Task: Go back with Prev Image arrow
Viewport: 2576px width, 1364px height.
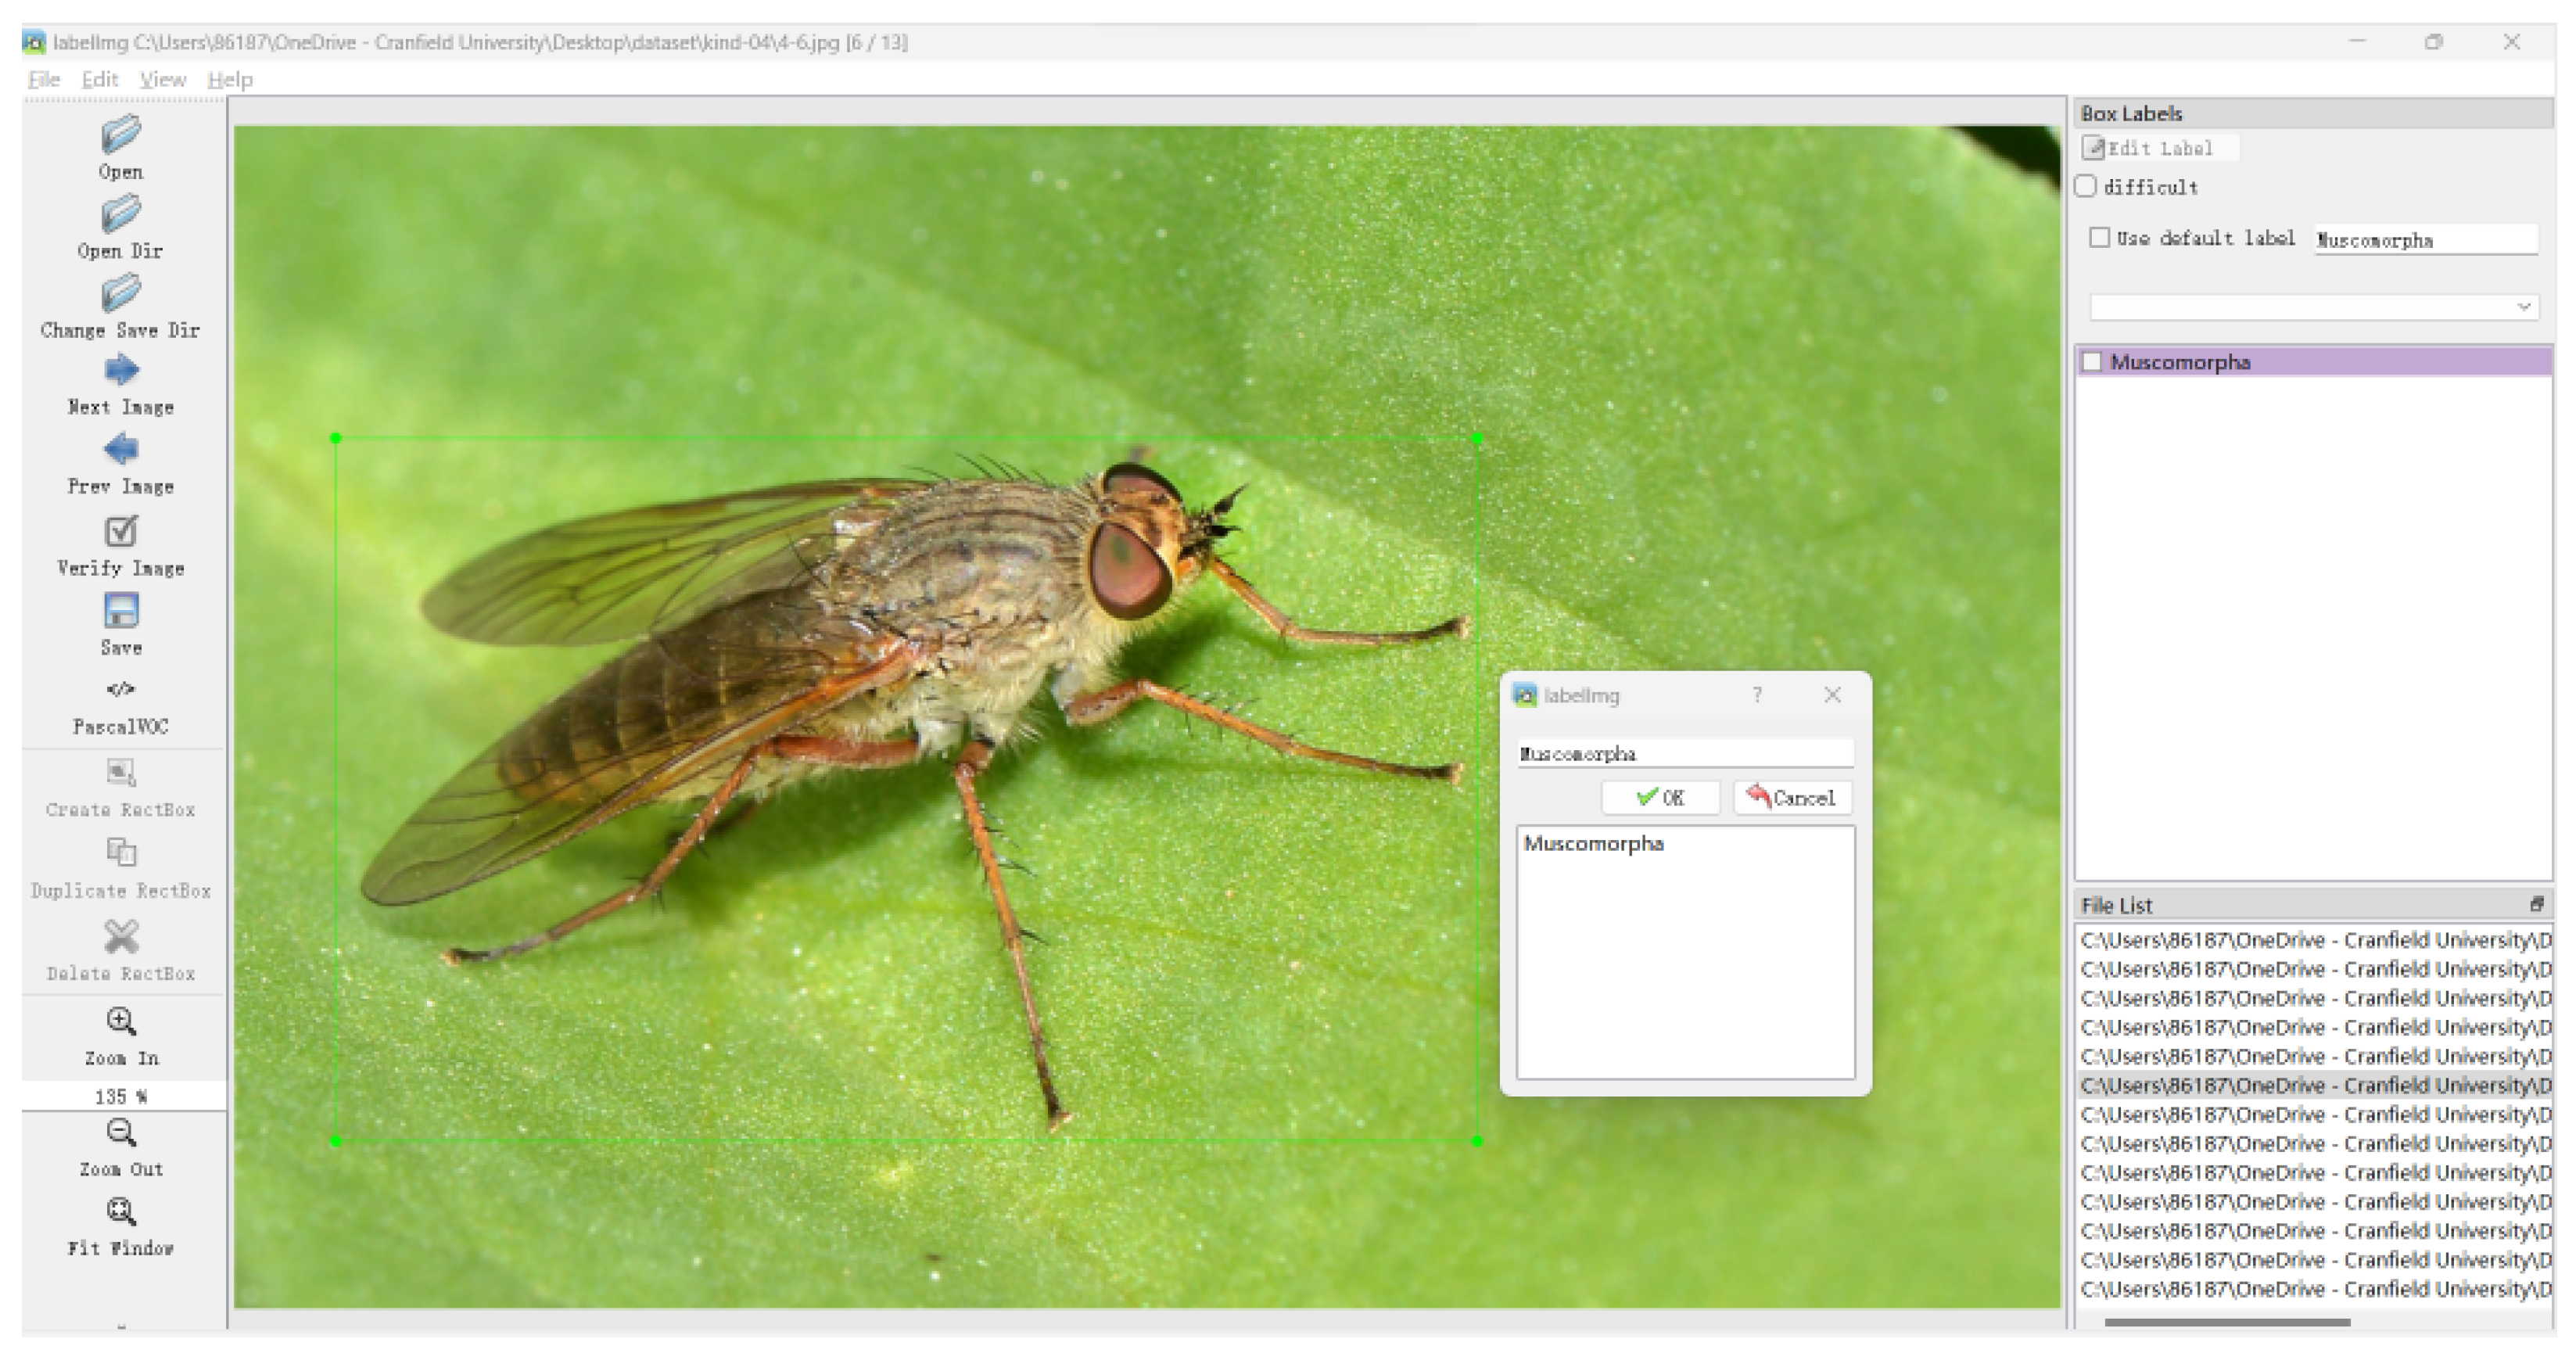Action: tap(121, 450)
